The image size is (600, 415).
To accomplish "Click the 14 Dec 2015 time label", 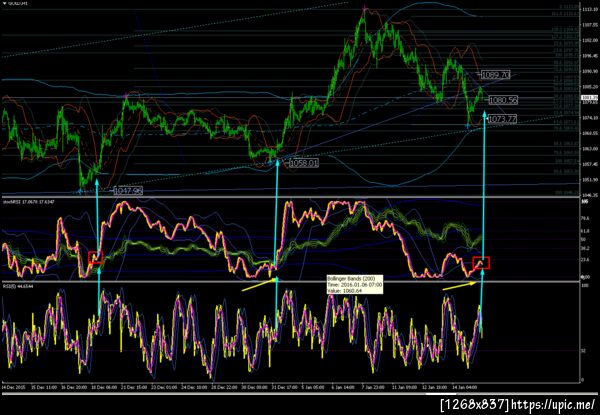I will [12, 387].
